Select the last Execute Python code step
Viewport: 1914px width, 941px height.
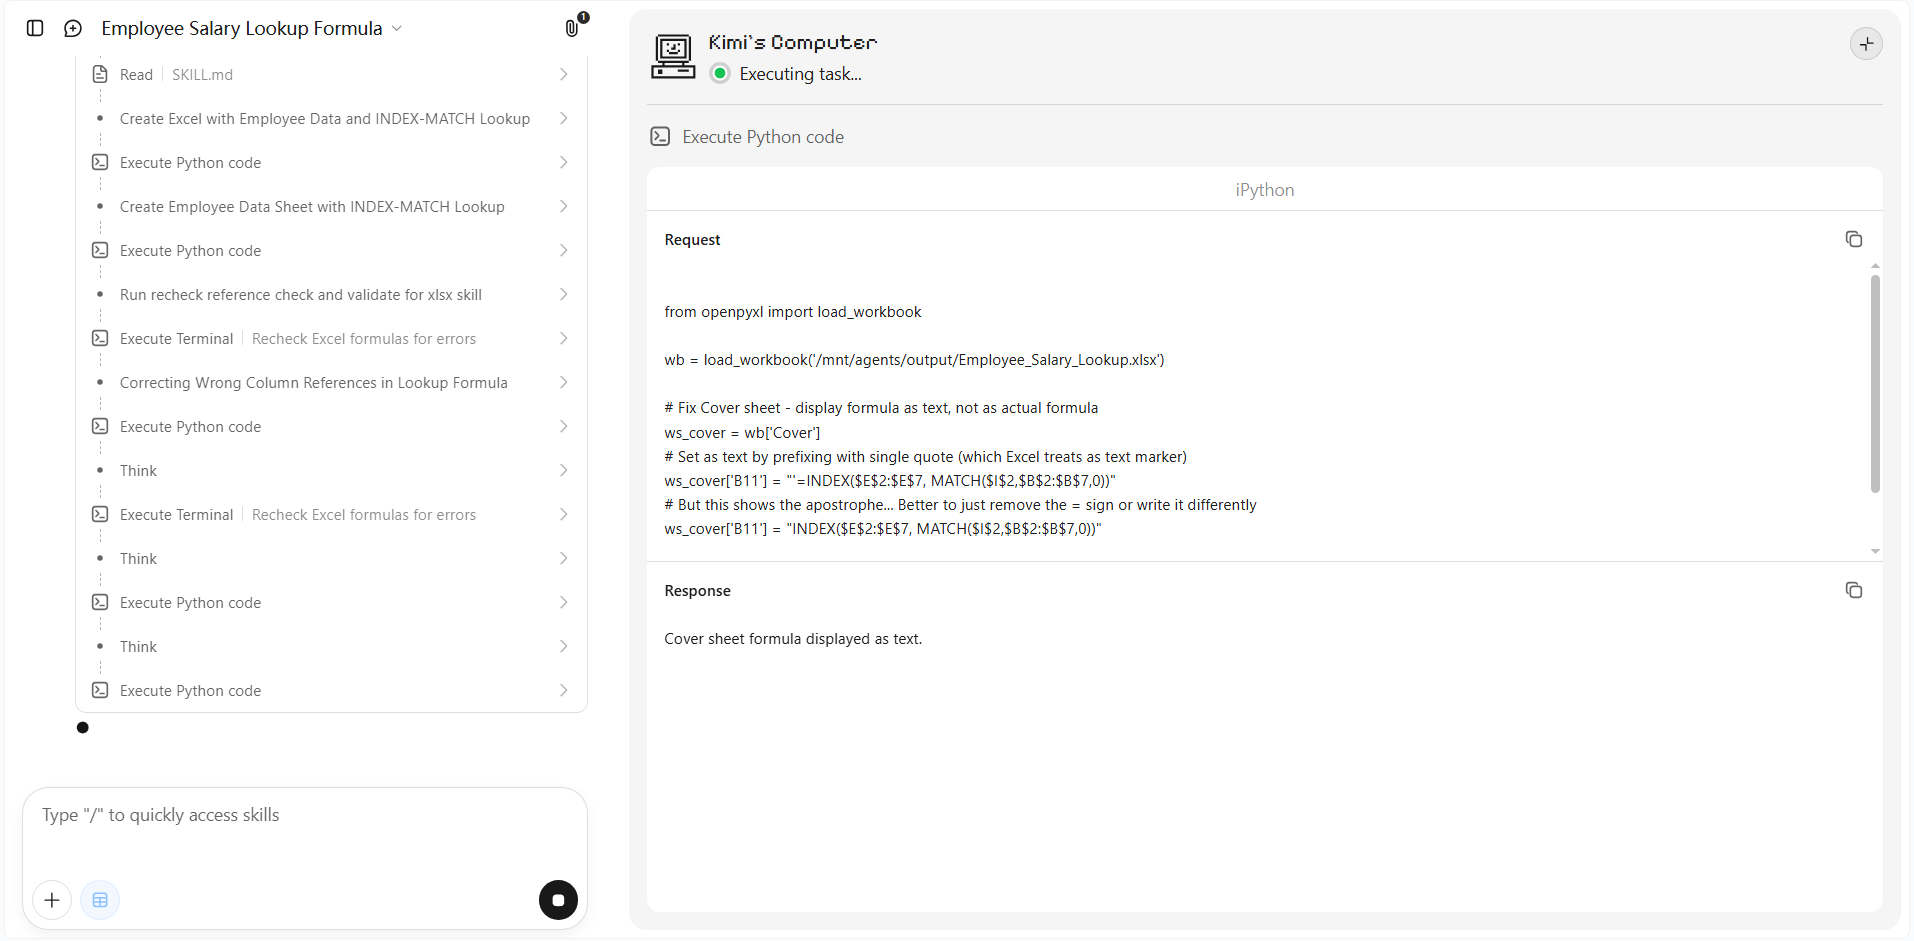(330, 691)
